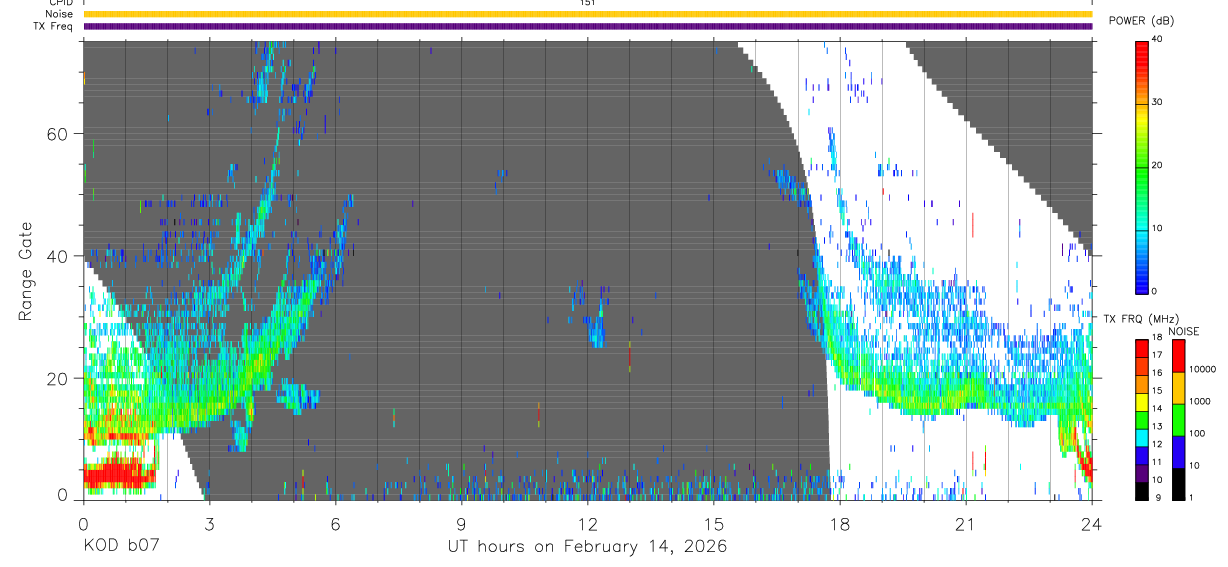Click 'UT hours on February 14, 2026' title
This screenshot has width=1228, height=567.
click(587, 547)
